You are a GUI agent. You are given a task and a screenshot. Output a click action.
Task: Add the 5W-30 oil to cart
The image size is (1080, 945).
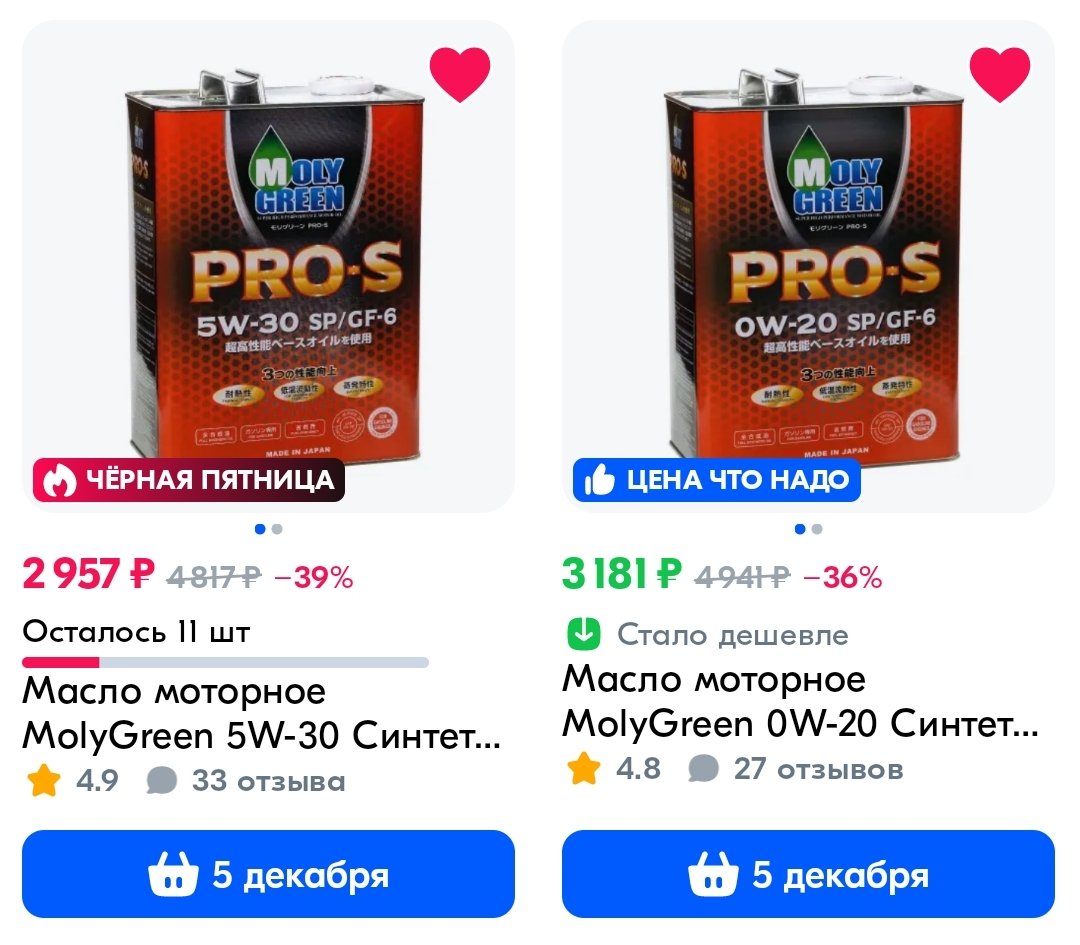click(268, 874)
